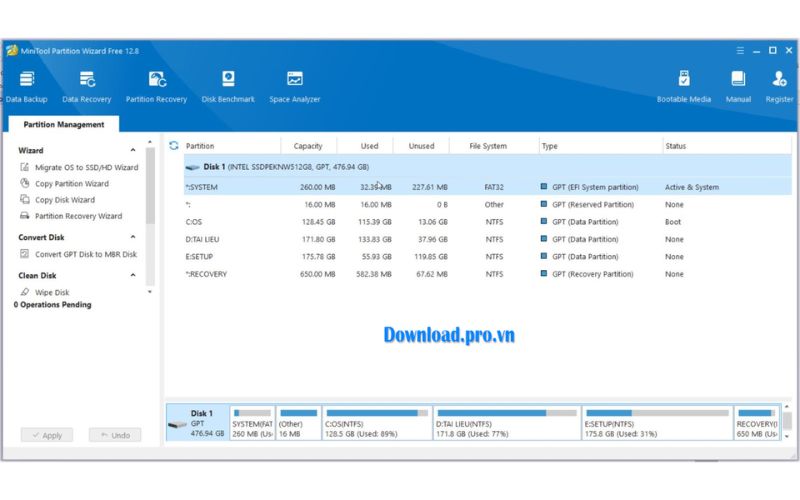Collapse the Wizard section
Image resolution: width=800 pixels, height=500 pixels.
[x=133, y=151]
